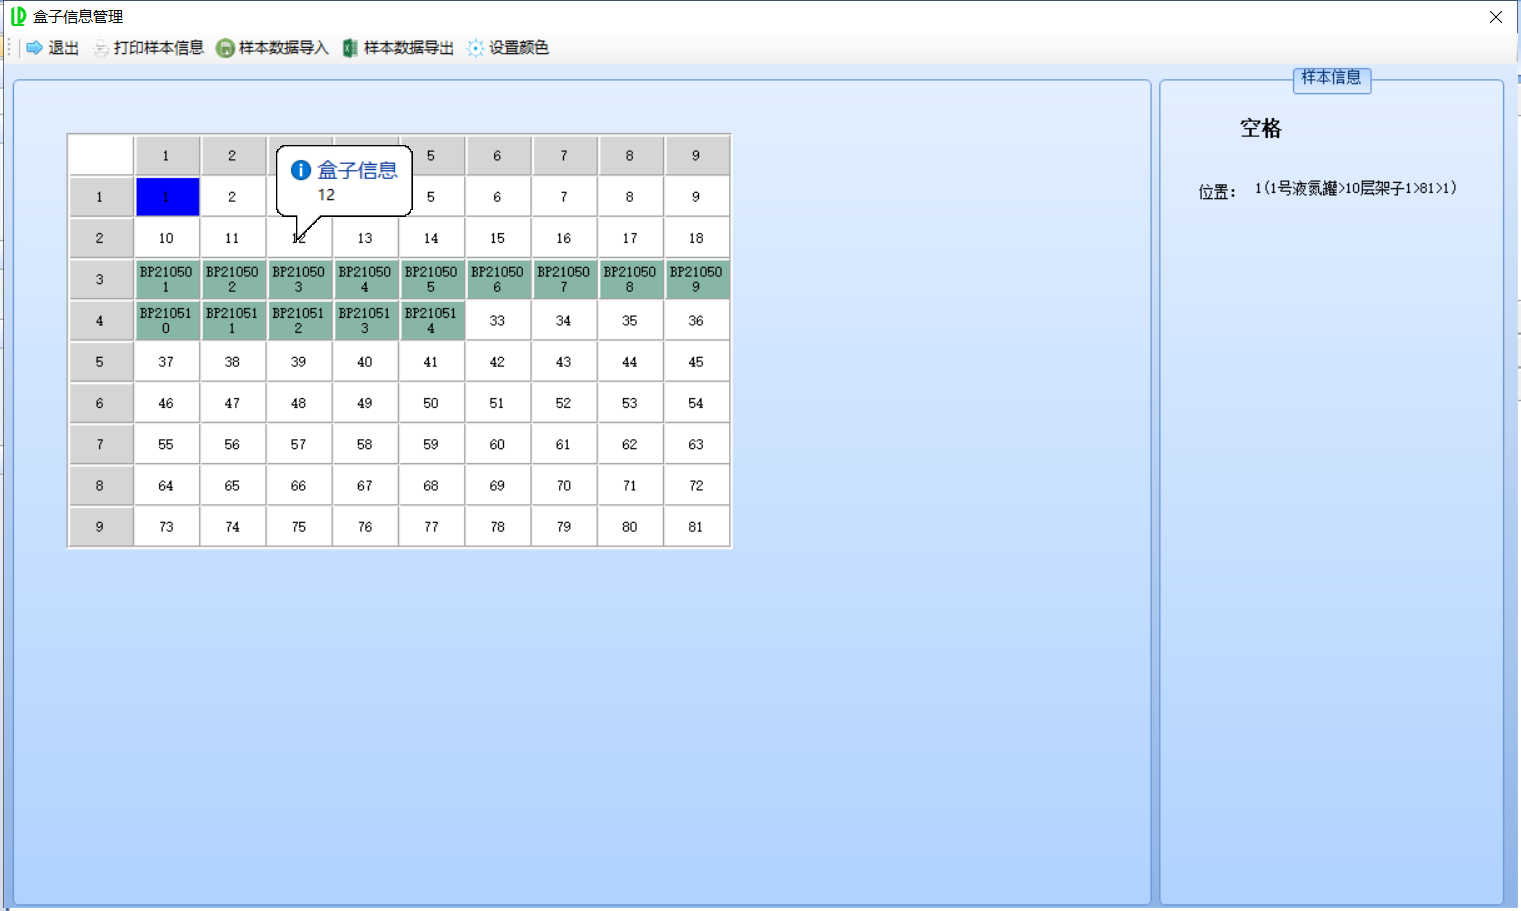Select sample cell BP210501
The width and height of the screenshot is (1521, 911).
(167, 280)
